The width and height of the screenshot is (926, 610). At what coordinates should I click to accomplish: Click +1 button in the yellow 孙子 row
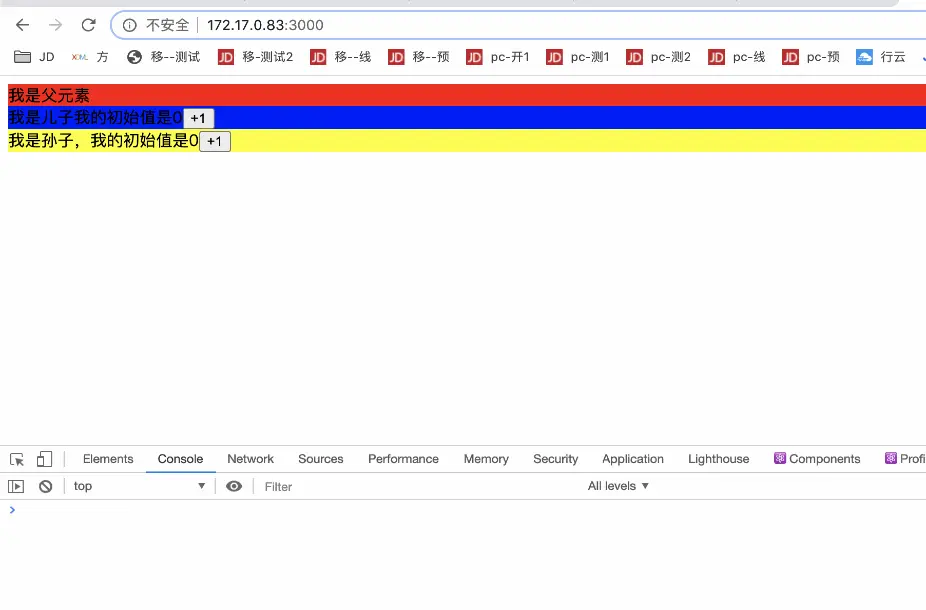click(215, 141)
